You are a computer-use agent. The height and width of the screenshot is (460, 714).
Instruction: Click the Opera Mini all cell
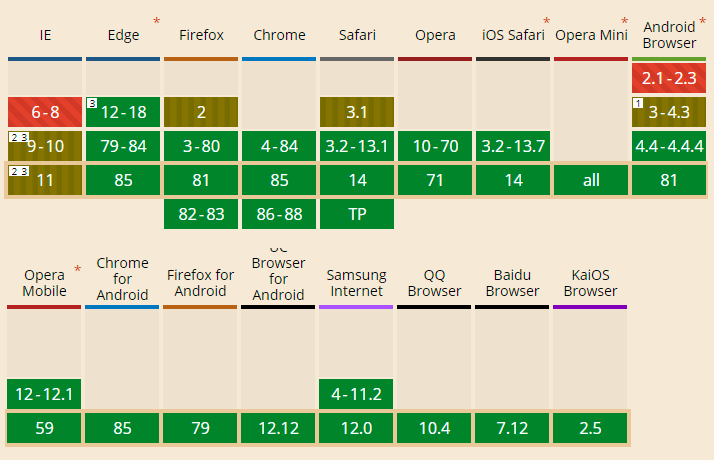(591, 180)
